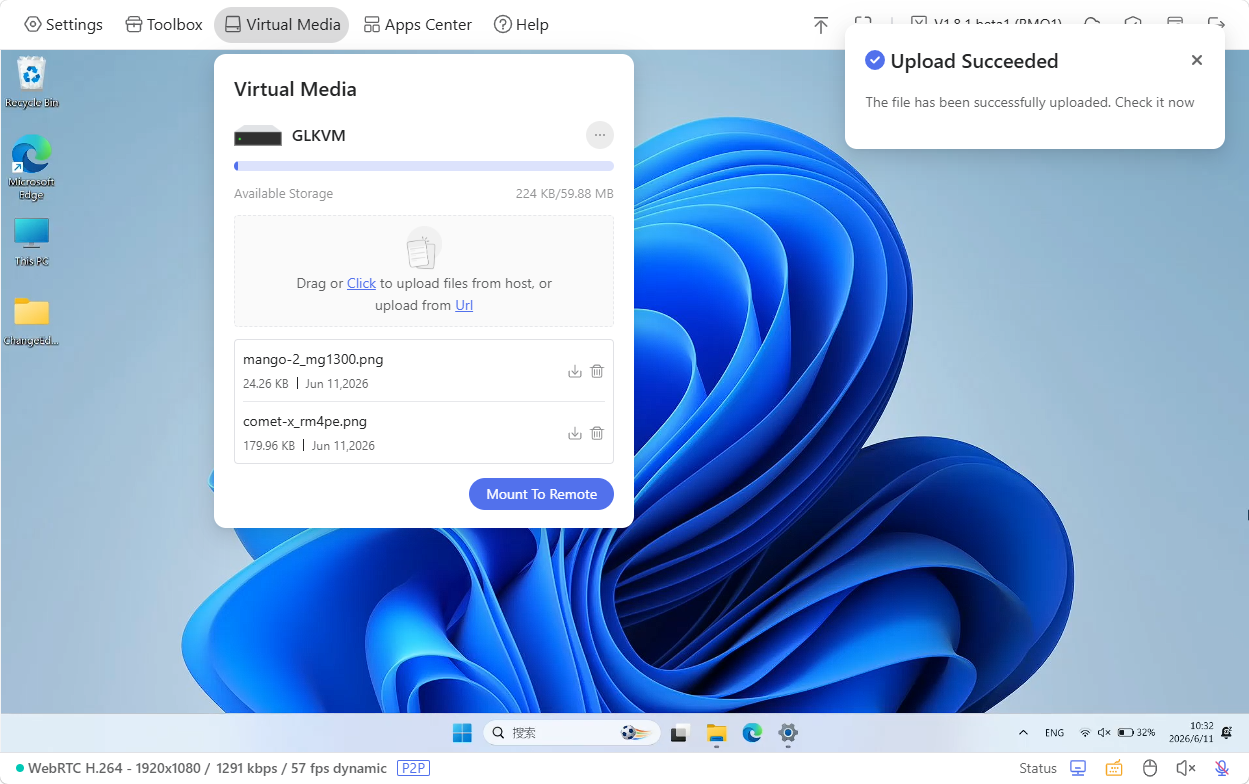Image resolution: width=1249 pixels, height=784 pixels.
Task: Select Microsoft Edge desktop shortcut
Action: pyautogui.click(x=32, y=167)
